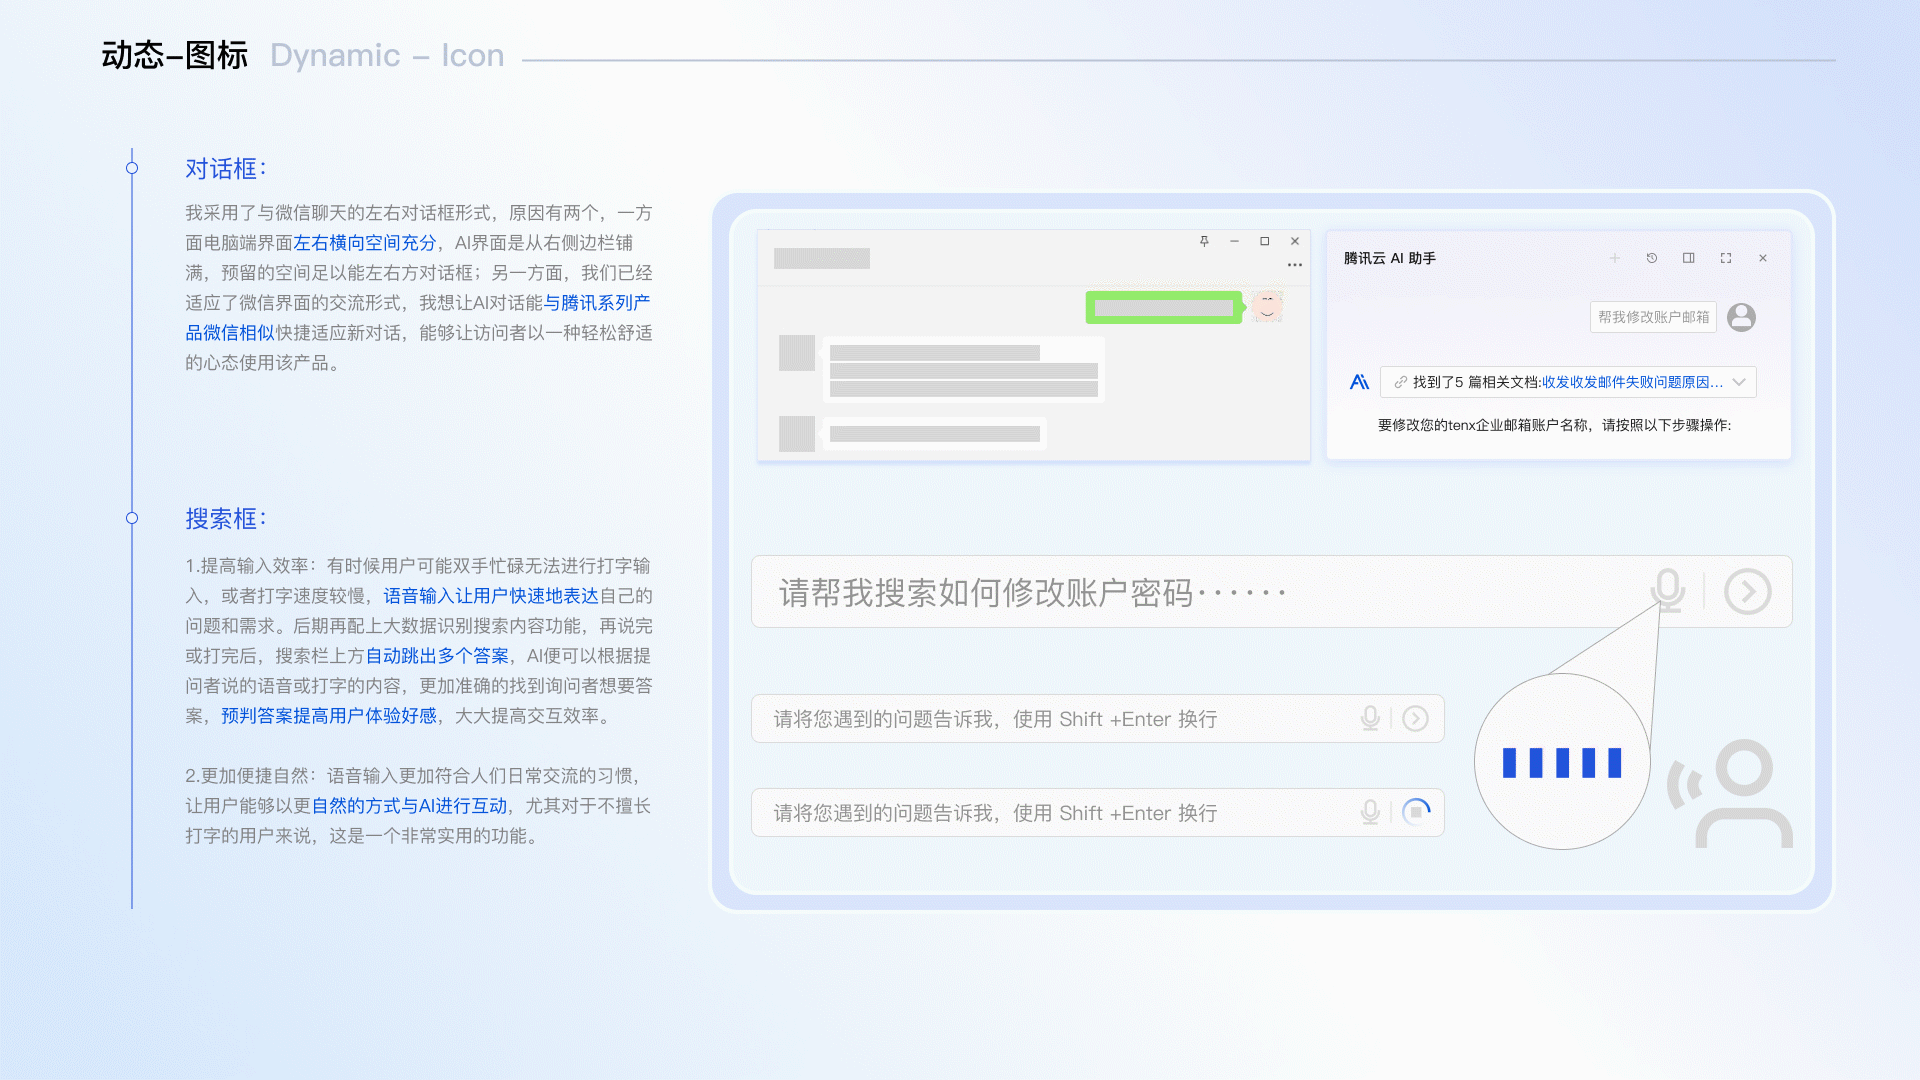Image resolution: width=1920 pixels, height=1080 pixels.
Task: Start new chat with plus icon
Action: (x=1614, y=258)
